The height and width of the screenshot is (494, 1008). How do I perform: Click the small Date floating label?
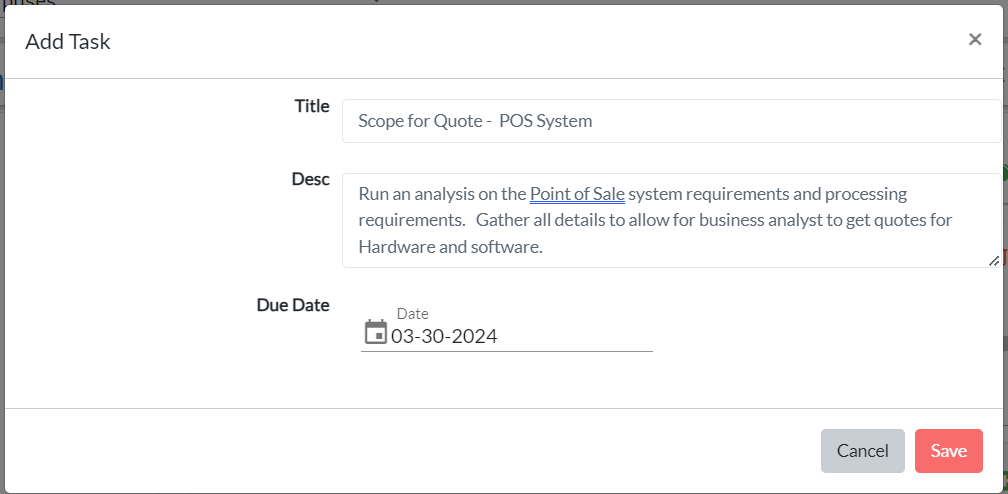(412, 314)
